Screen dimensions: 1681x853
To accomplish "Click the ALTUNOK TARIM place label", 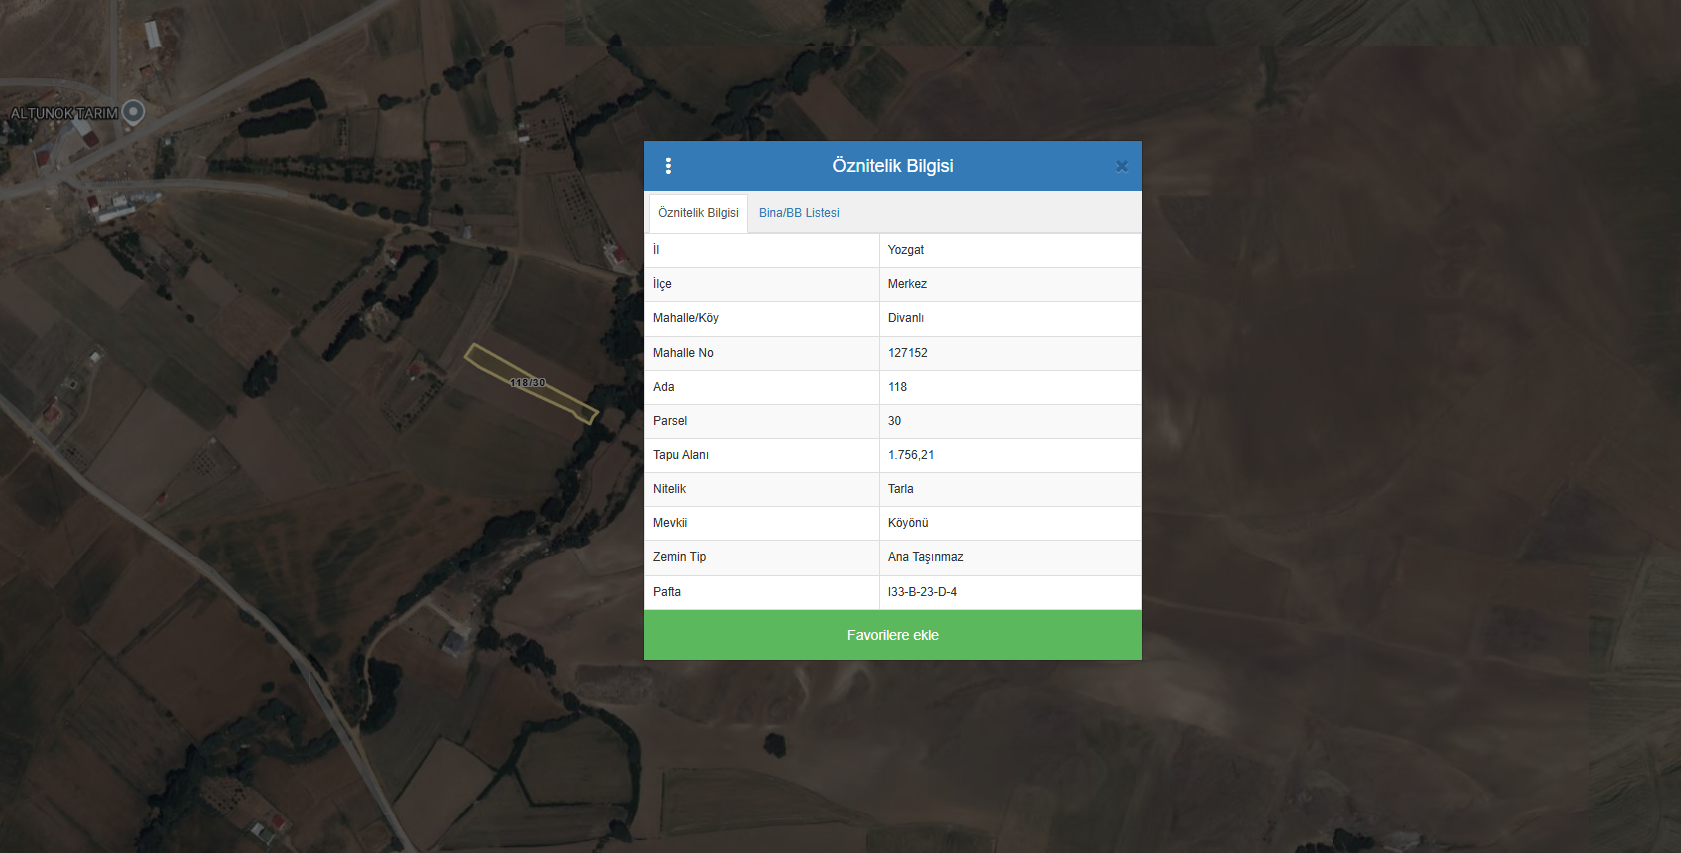I will (64, 113).
